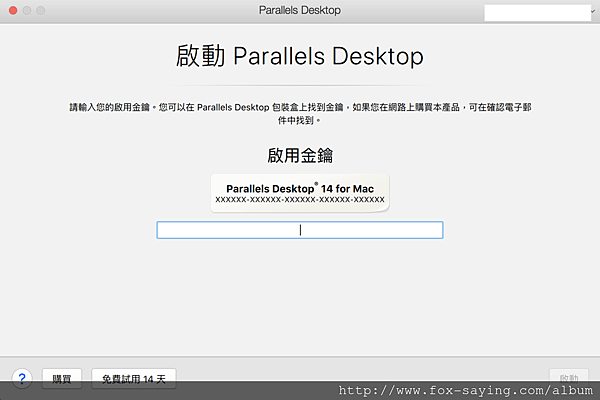Screen dimensions: 600x400
Task: Click the 啟動 Parallels Desktop title
Action: coord(300,56)
